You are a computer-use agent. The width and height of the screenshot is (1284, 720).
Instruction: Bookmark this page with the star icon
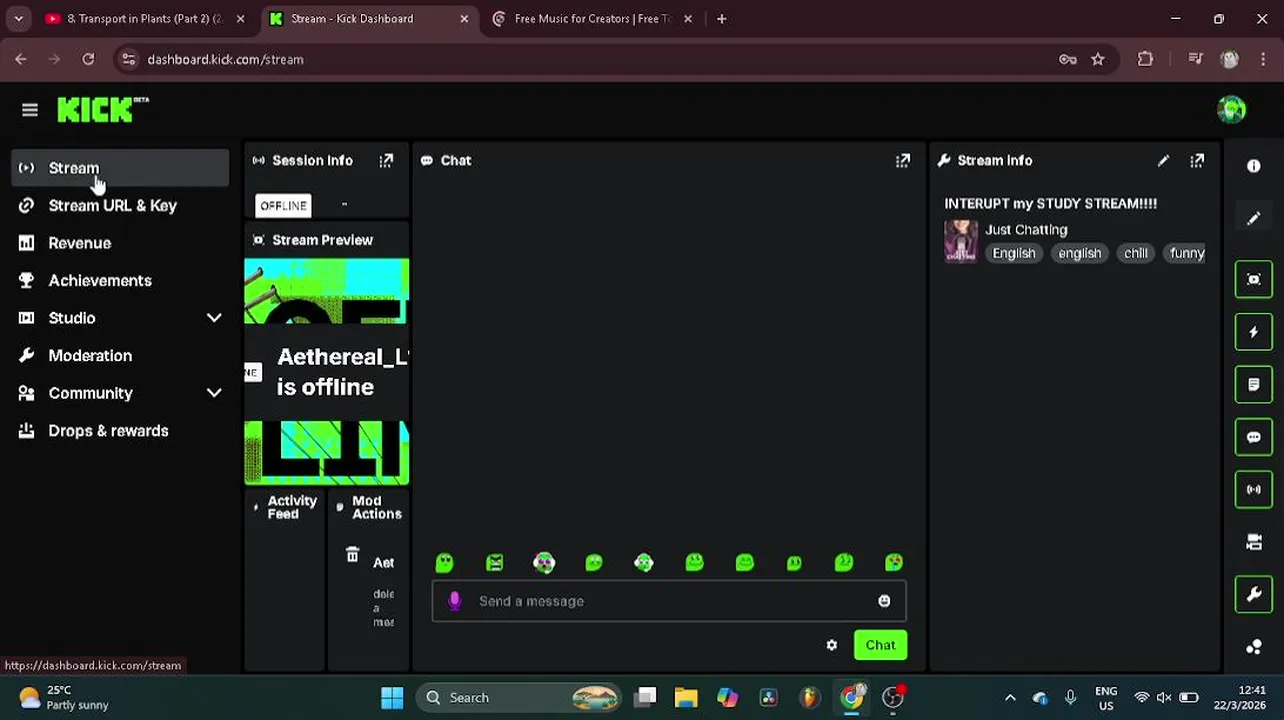point(1098,59)
